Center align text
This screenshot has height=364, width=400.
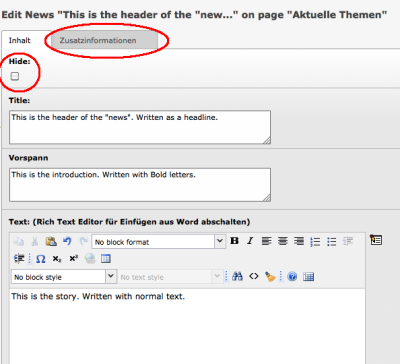(x=283, y=241)
